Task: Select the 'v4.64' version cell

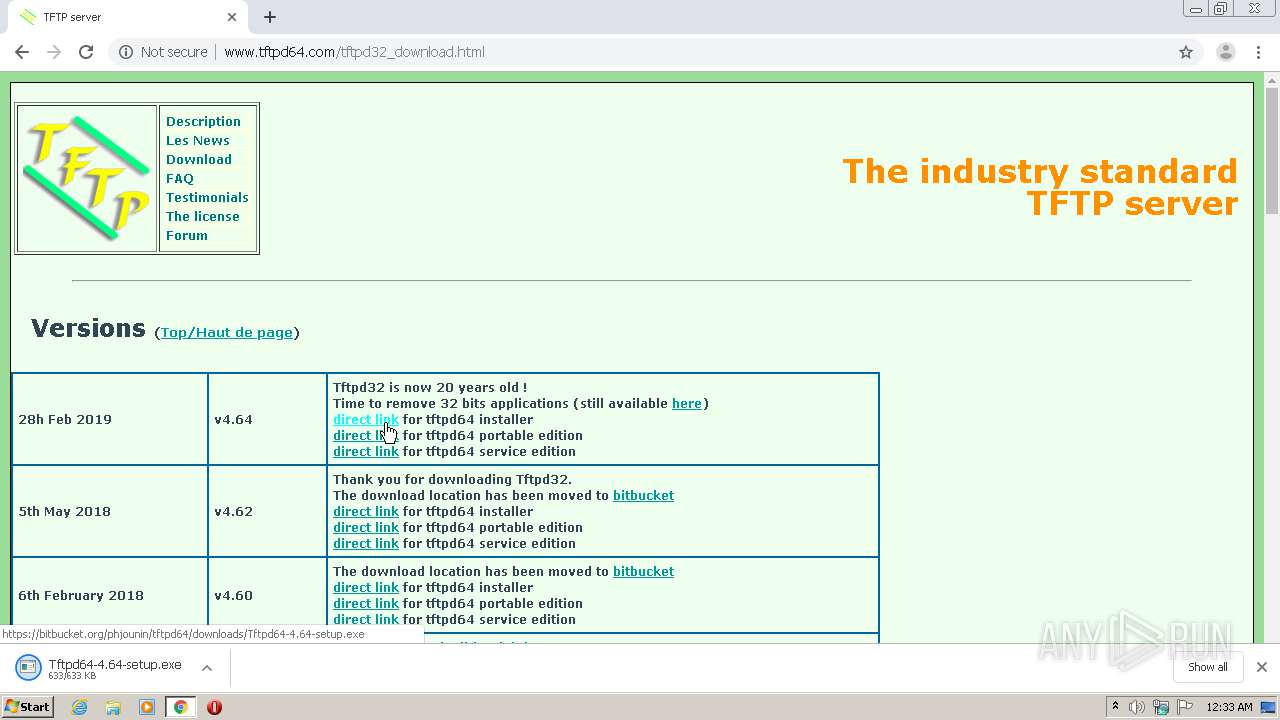Action: 267,419
